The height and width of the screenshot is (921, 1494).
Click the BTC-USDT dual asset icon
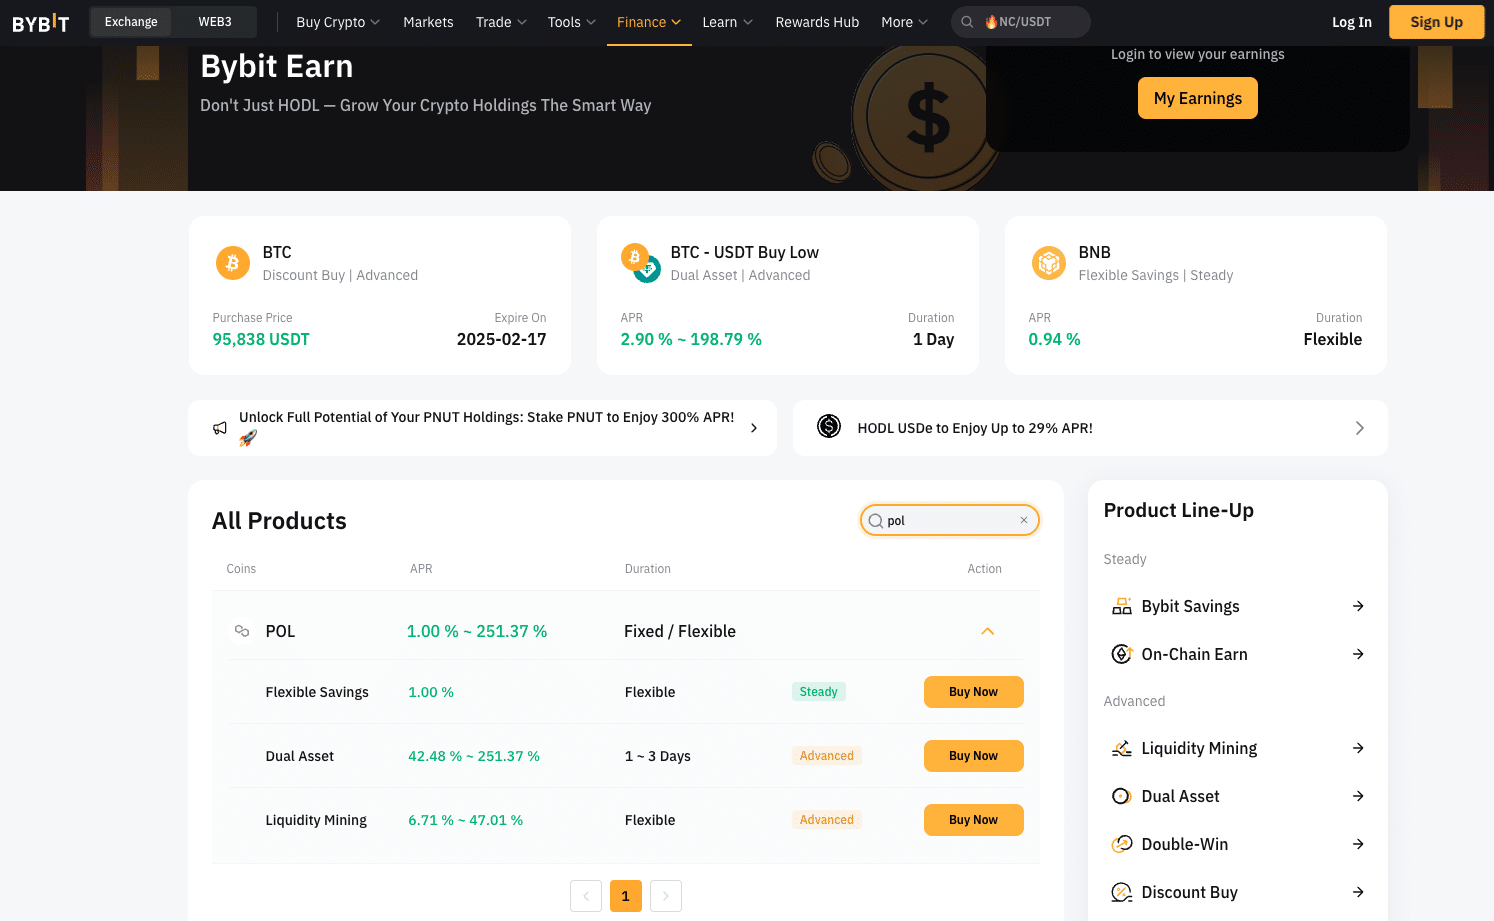[640, 263]
